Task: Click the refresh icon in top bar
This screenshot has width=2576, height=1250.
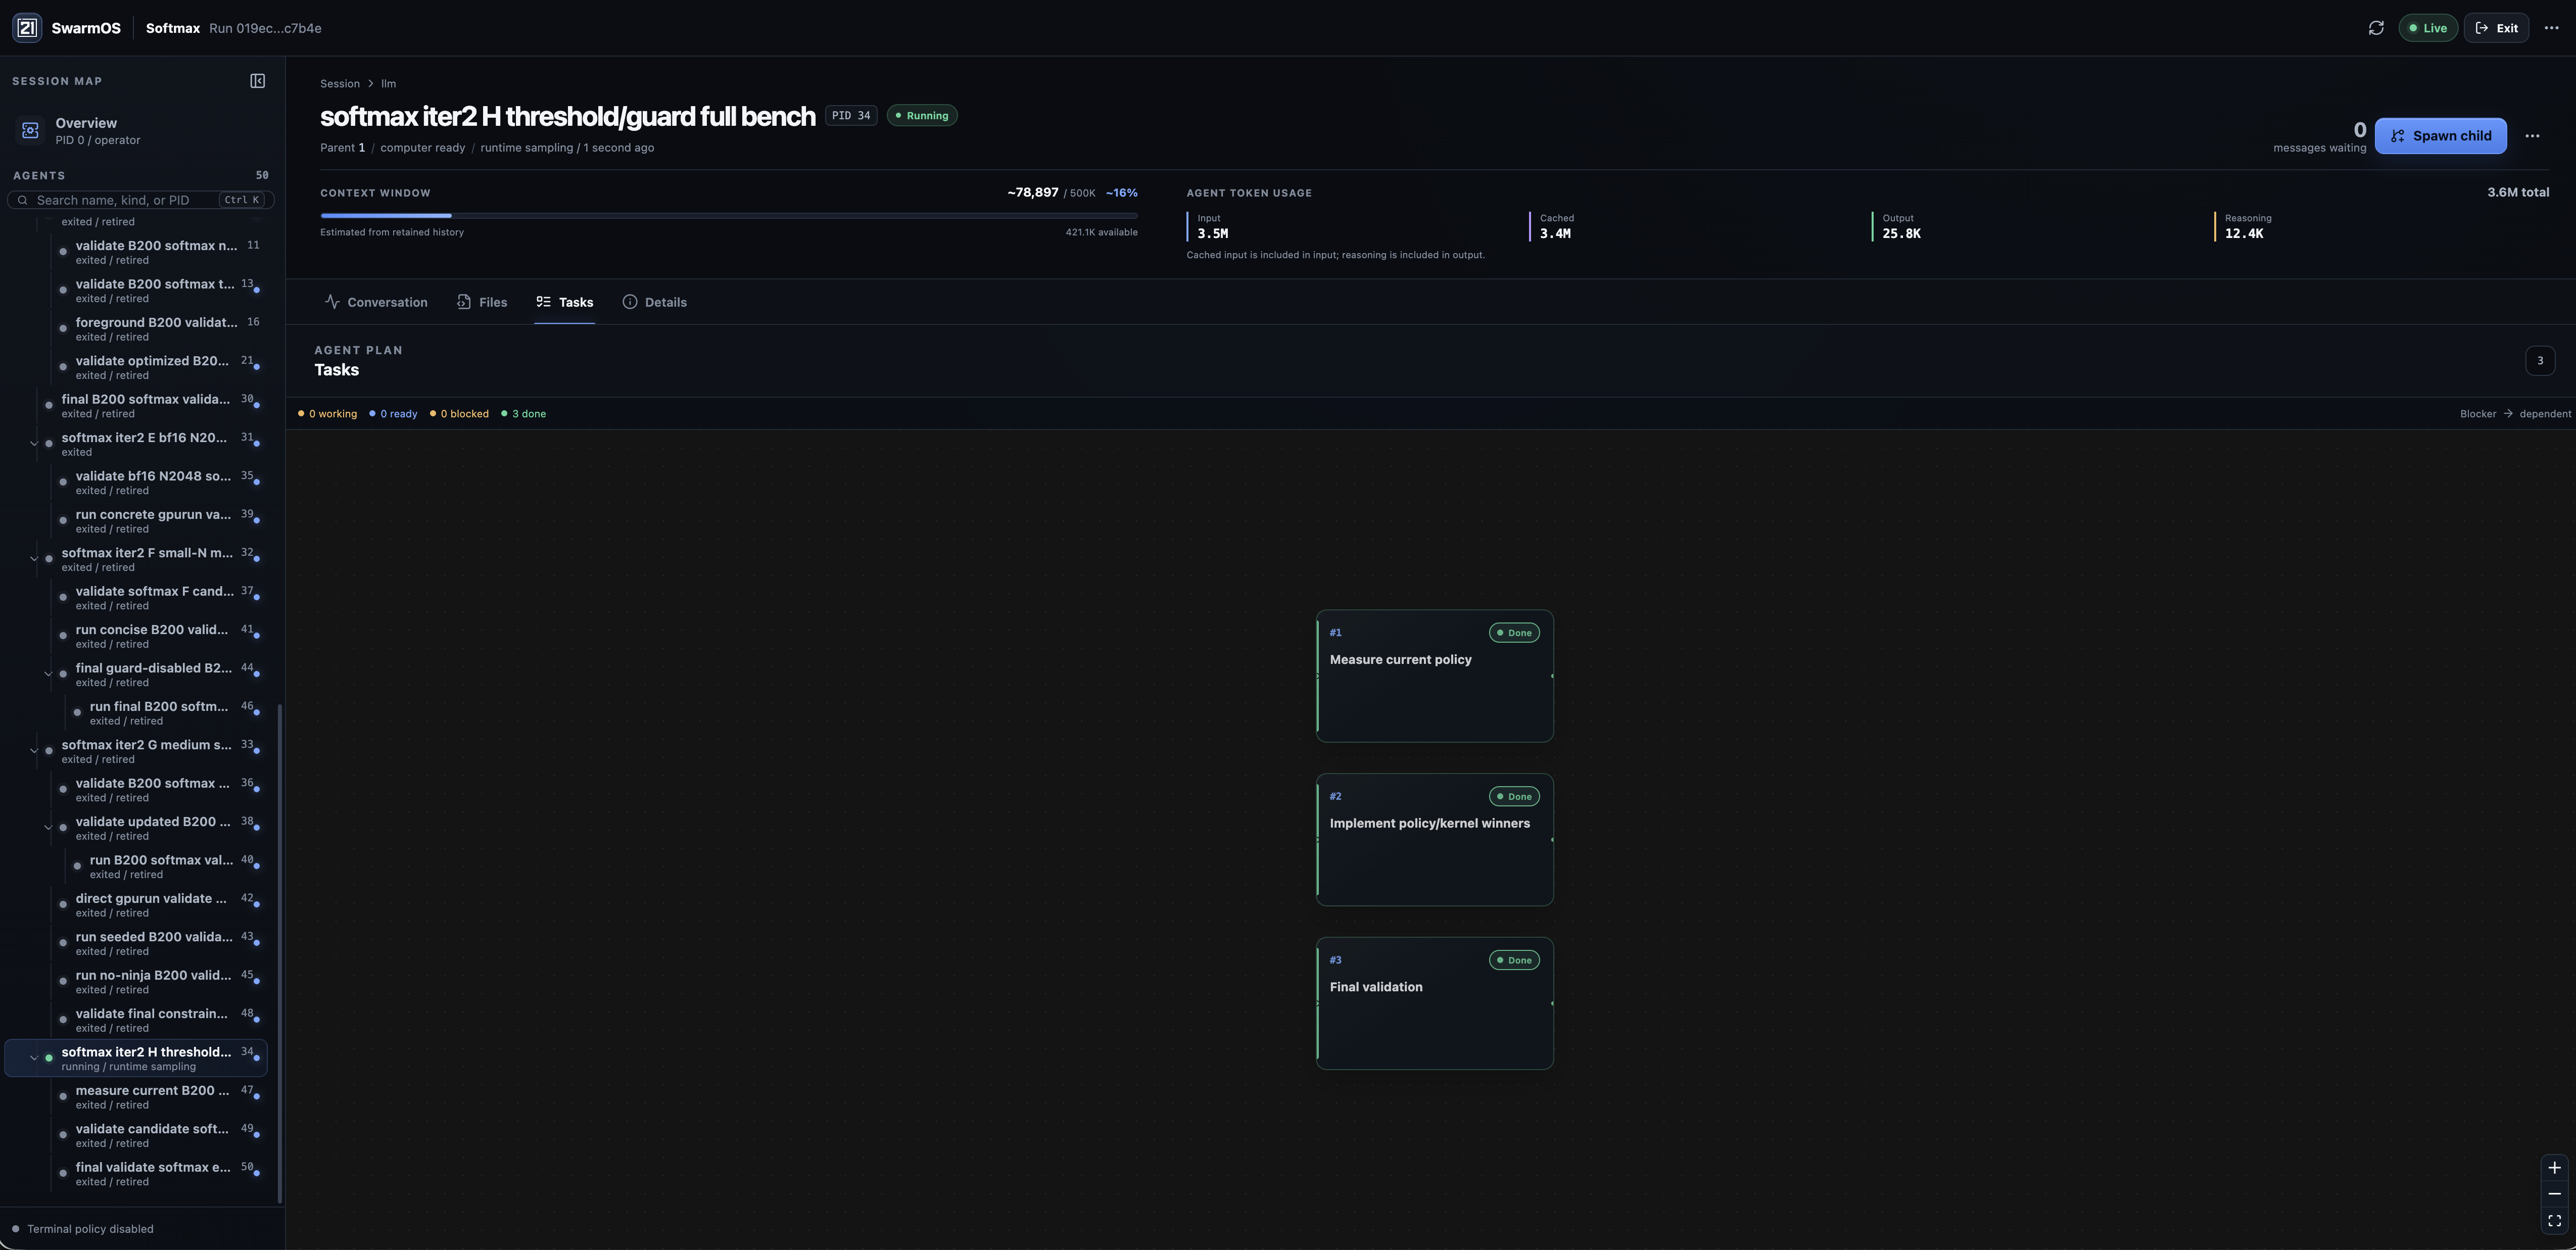Action: point(2376,28)
